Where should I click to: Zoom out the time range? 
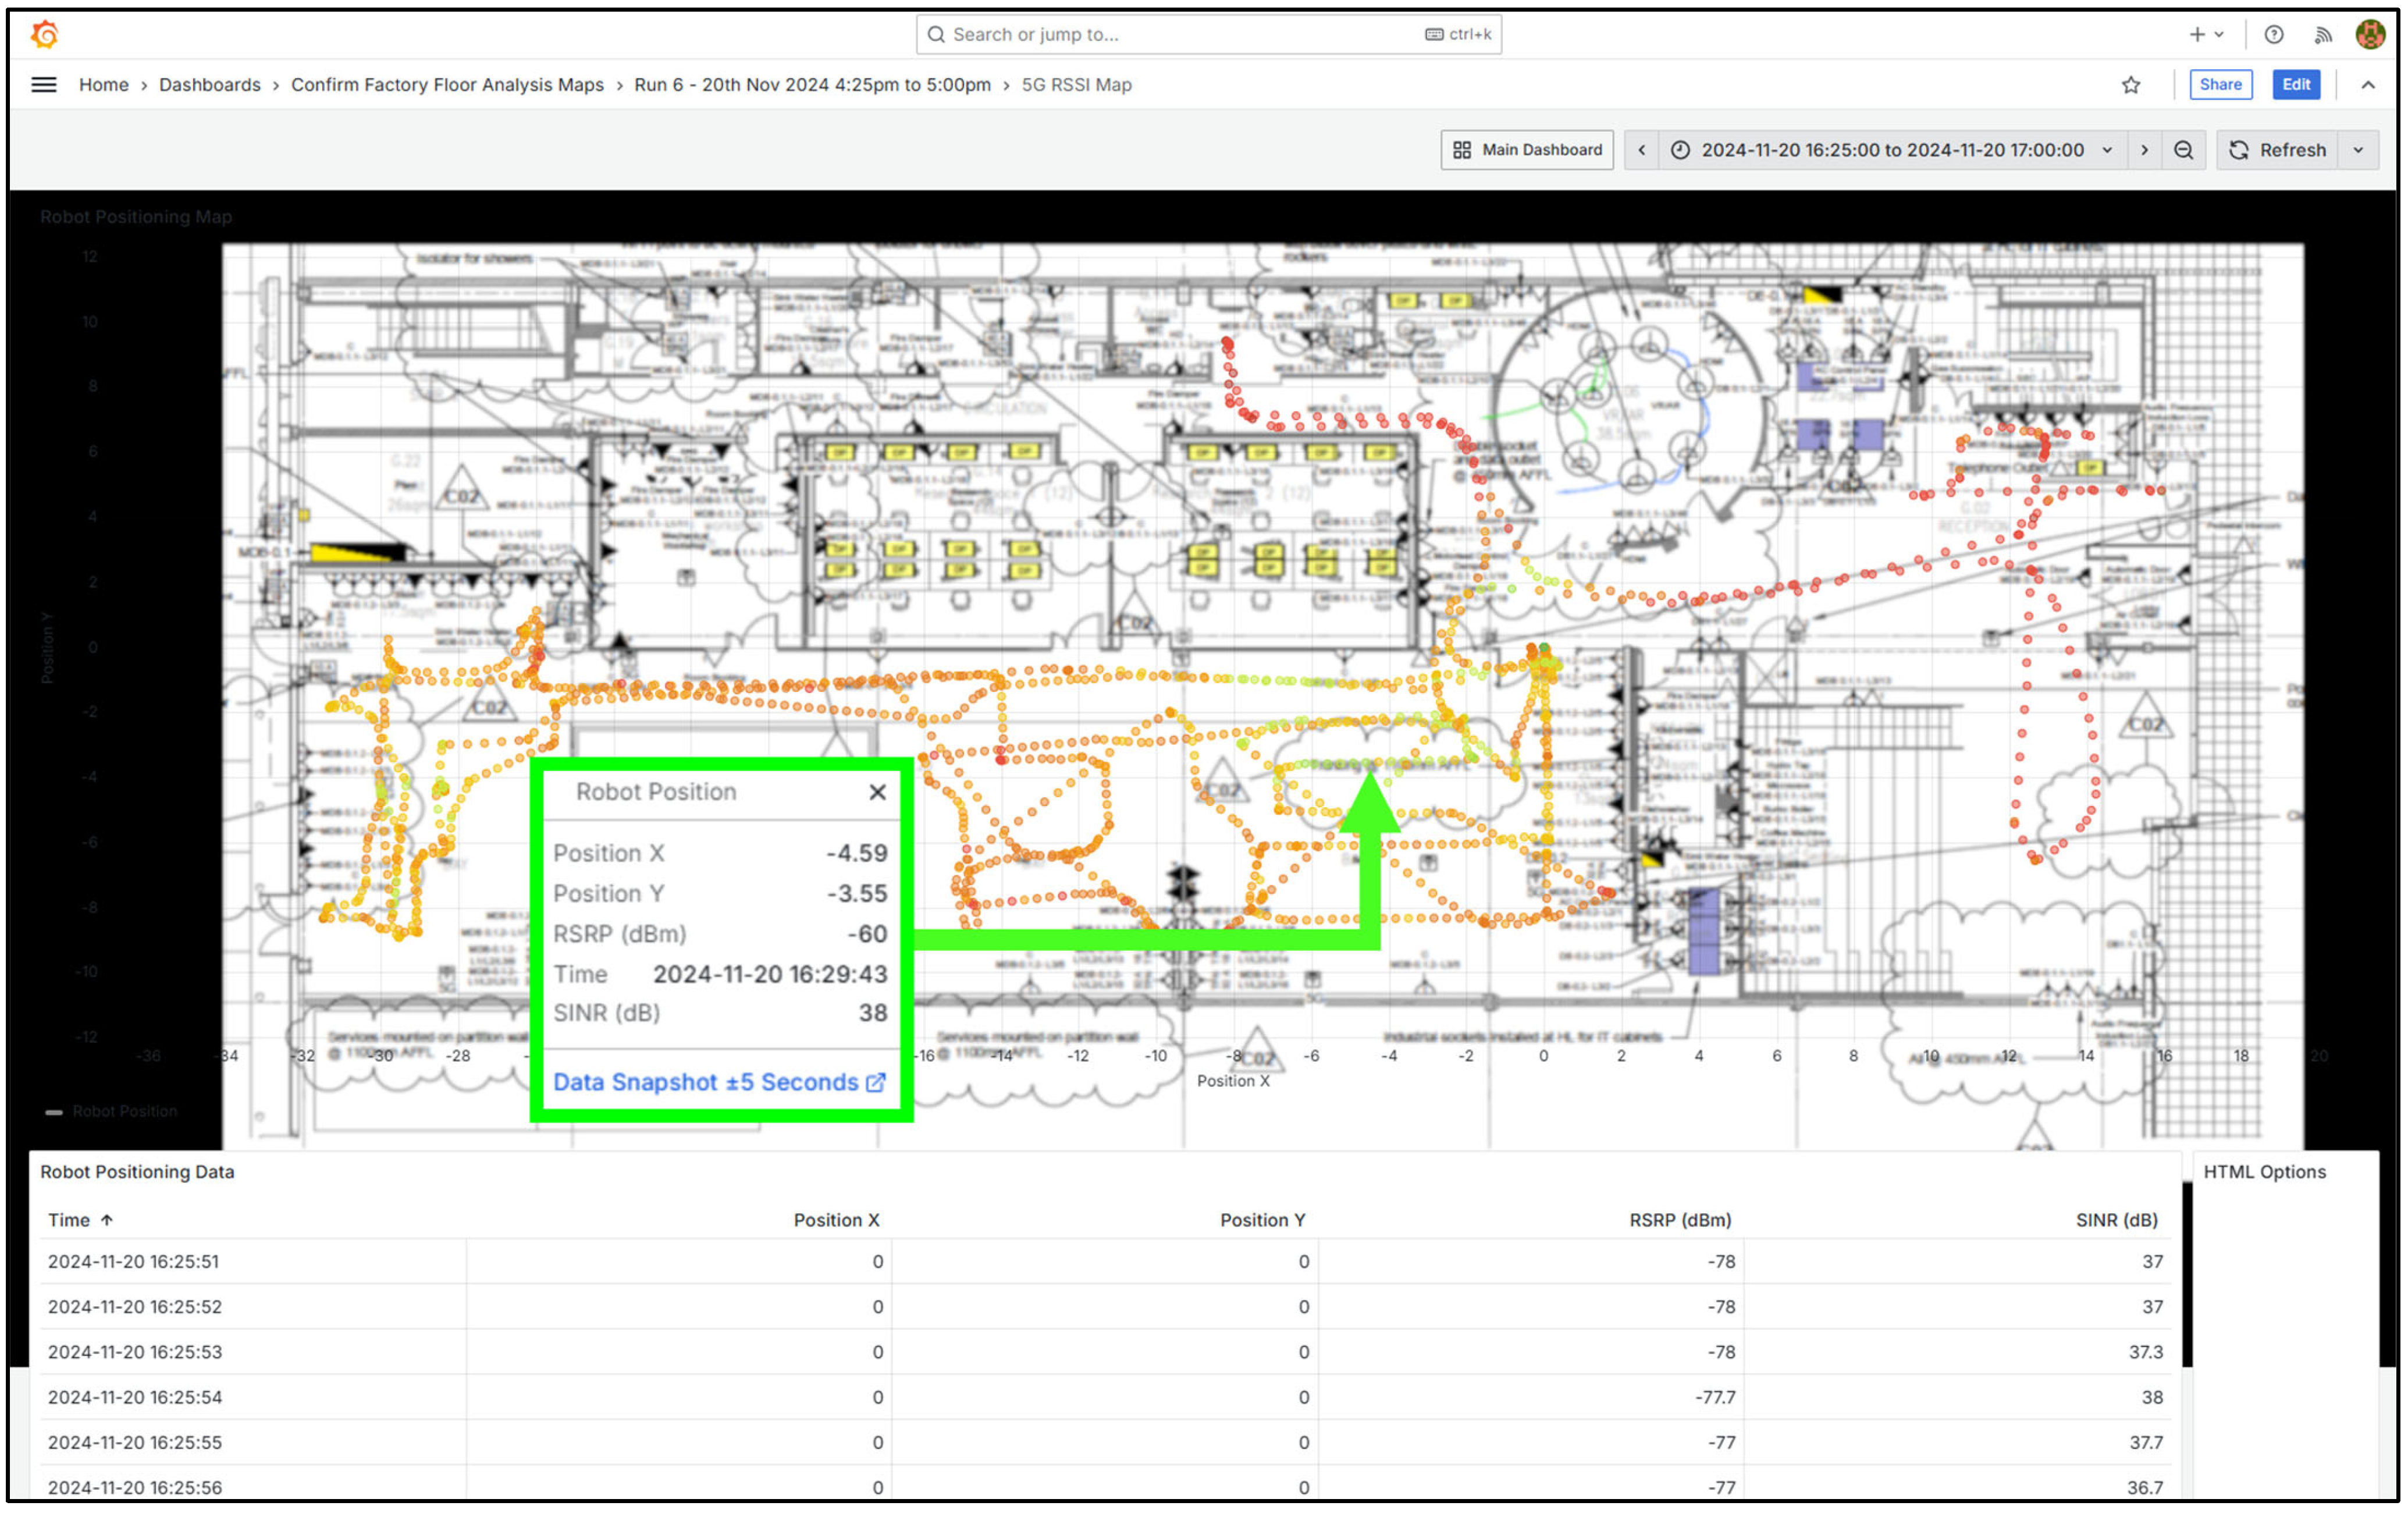[x=2183, y=150]
